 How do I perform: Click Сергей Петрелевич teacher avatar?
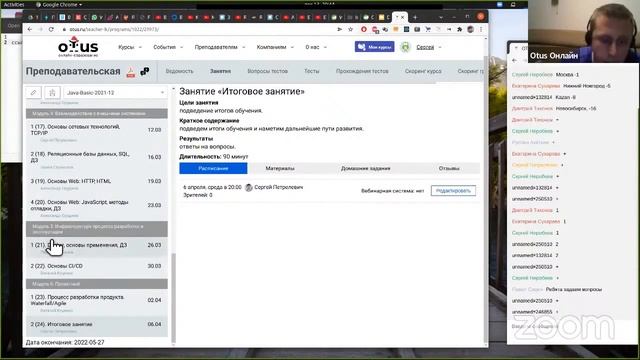pyautogui.click(x=249, y=187)
